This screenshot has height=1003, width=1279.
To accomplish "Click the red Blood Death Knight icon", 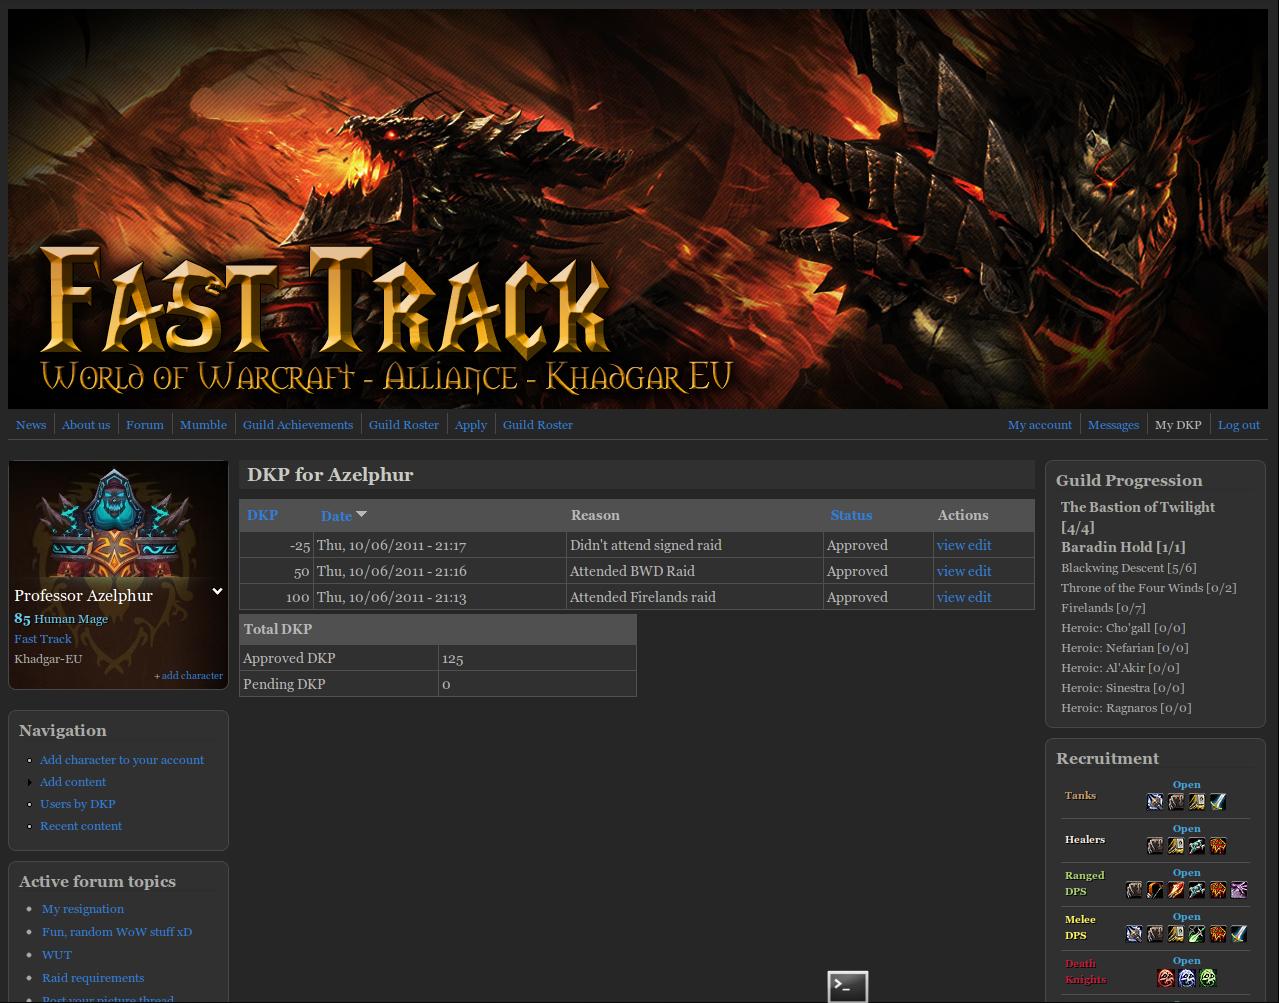I will pos(1165,978).
